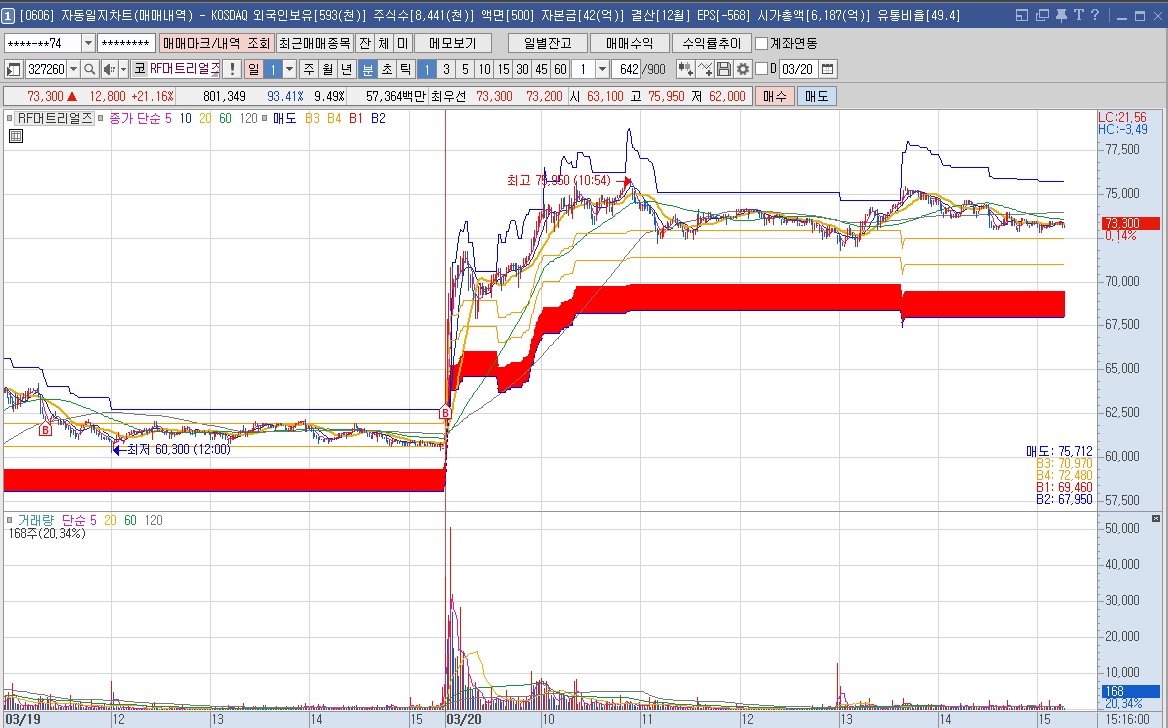The height and width of the screenshot is (728, 1168).
Task: Click the add line indicator icon
Action: (x=705, y=69)
